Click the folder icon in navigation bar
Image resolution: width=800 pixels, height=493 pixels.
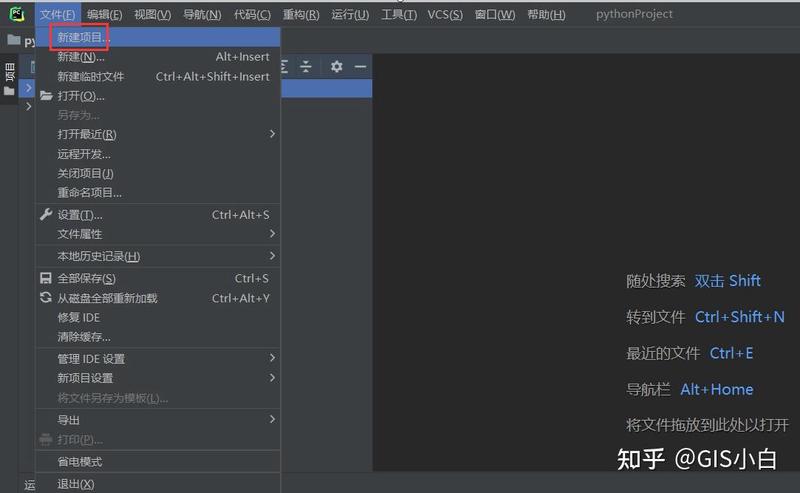coord(14,40)
